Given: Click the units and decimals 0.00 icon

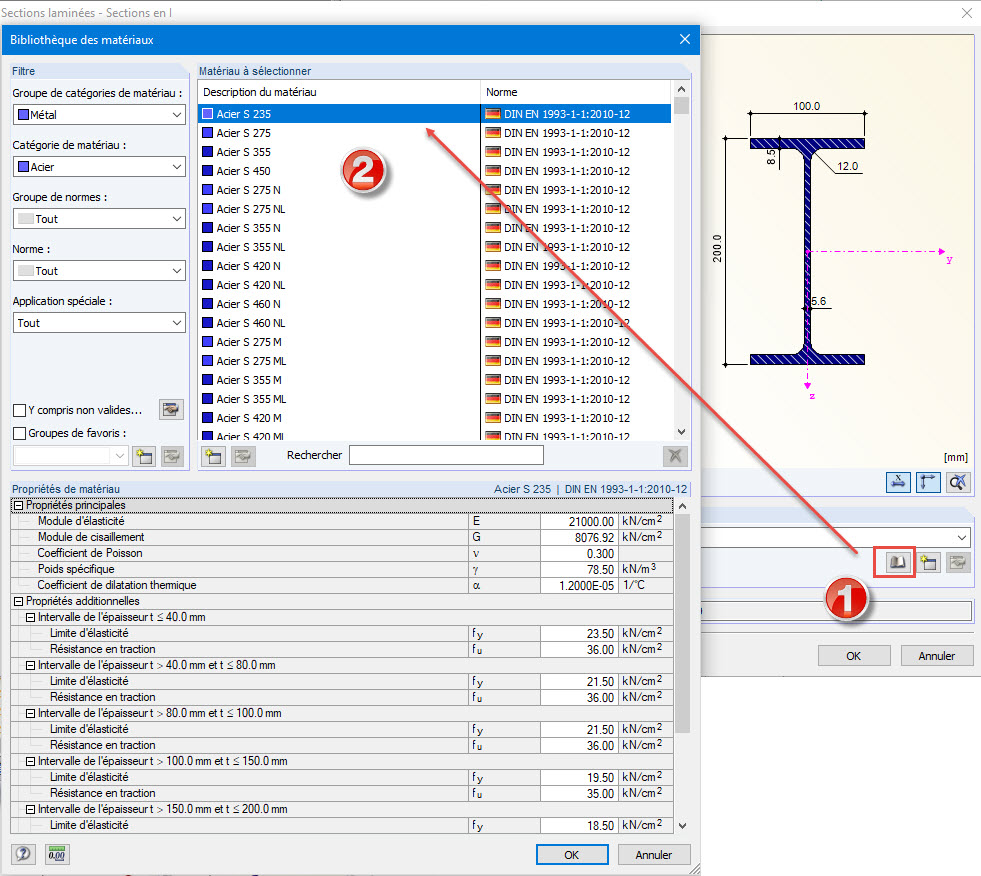Looking at the screenshot, I should (x=57, y=853).
